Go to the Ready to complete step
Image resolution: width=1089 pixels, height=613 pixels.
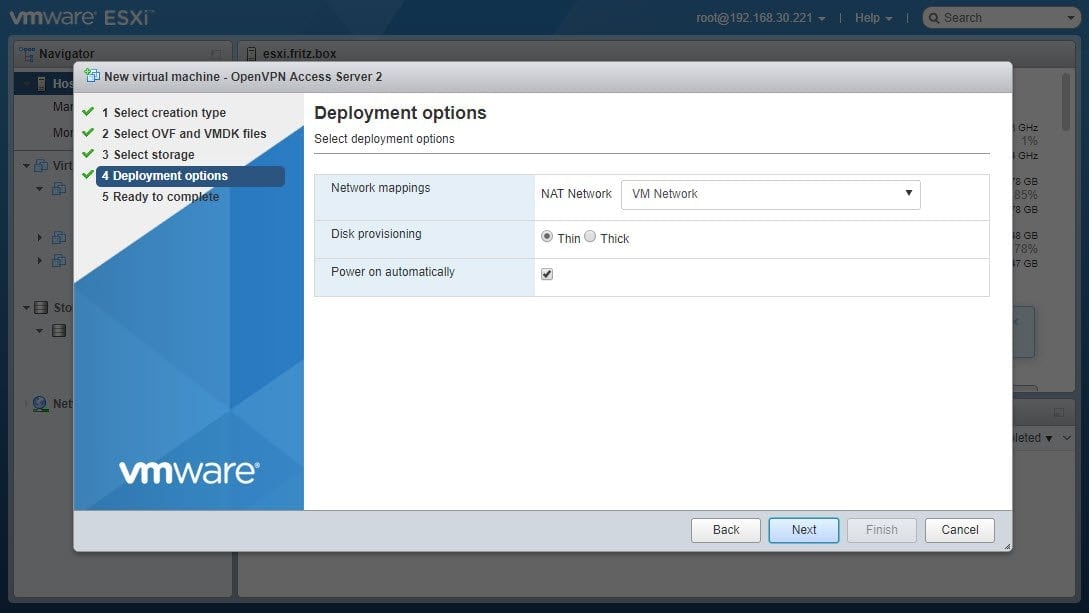coord(159,196)
